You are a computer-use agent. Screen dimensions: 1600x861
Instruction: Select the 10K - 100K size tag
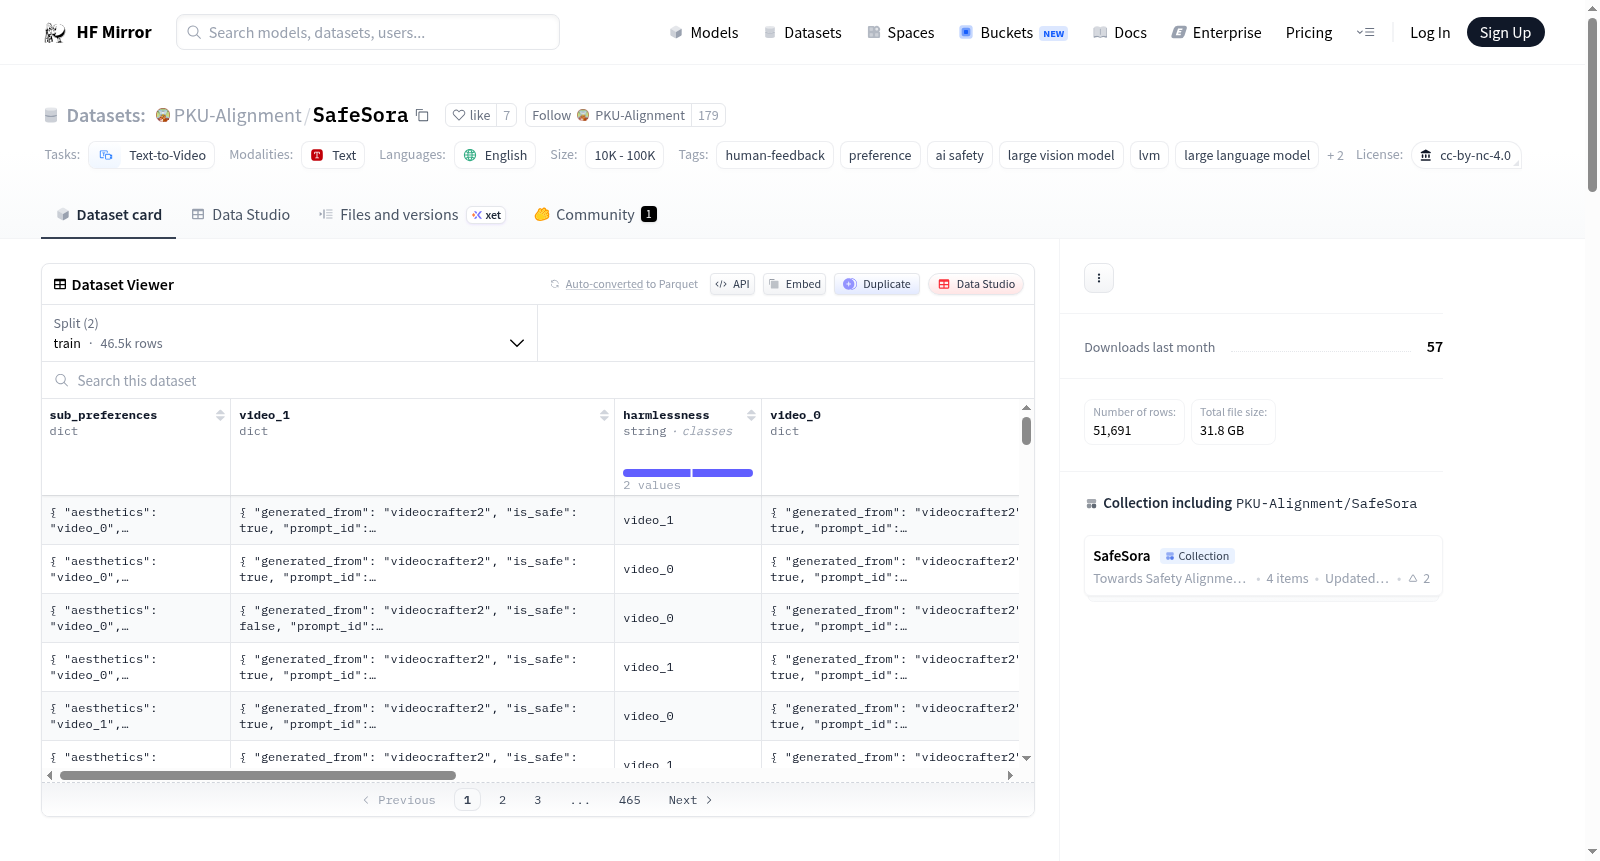tap(625, 156)
